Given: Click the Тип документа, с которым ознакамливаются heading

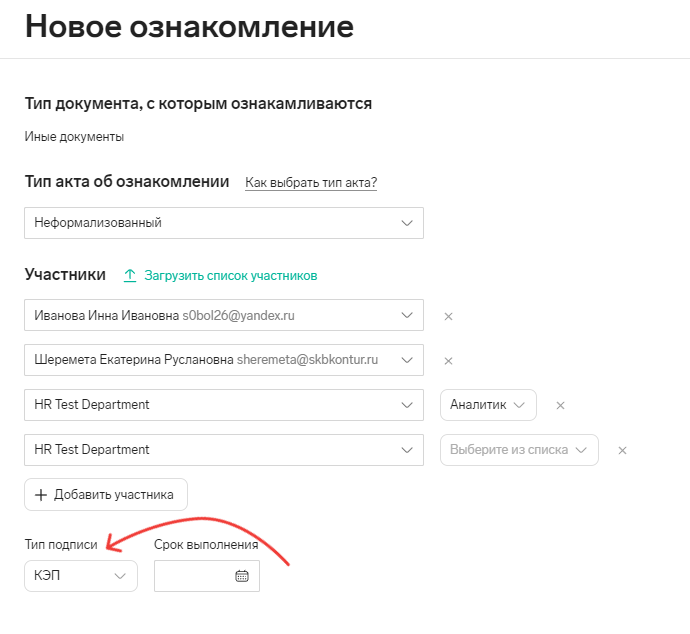Looking at the screenshot, I should point(198,104).
